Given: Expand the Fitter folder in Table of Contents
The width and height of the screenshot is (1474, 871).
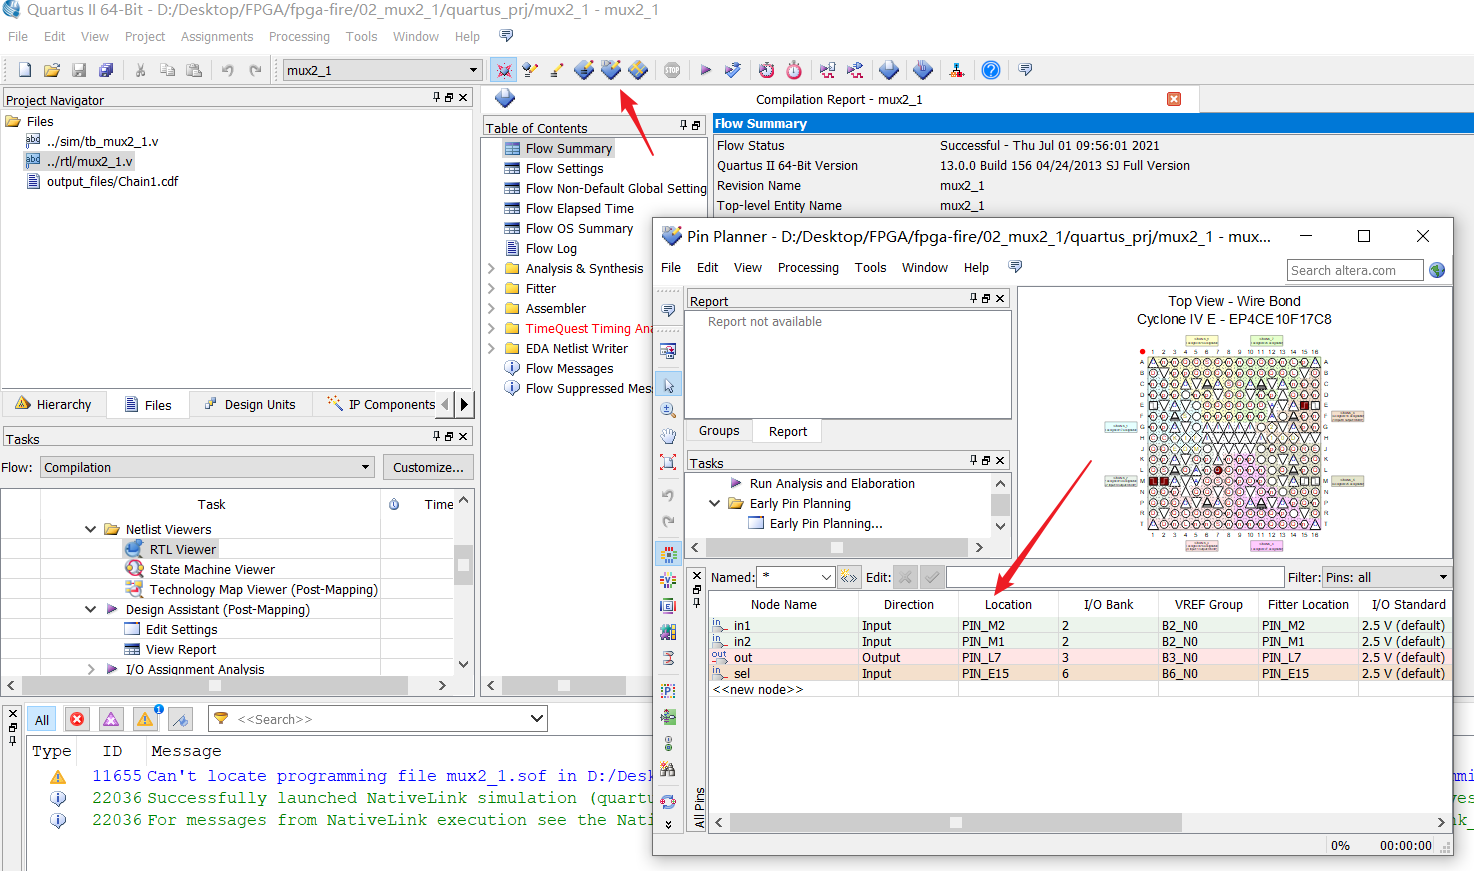Looking at the screenshot, I should tap(491, 288).
